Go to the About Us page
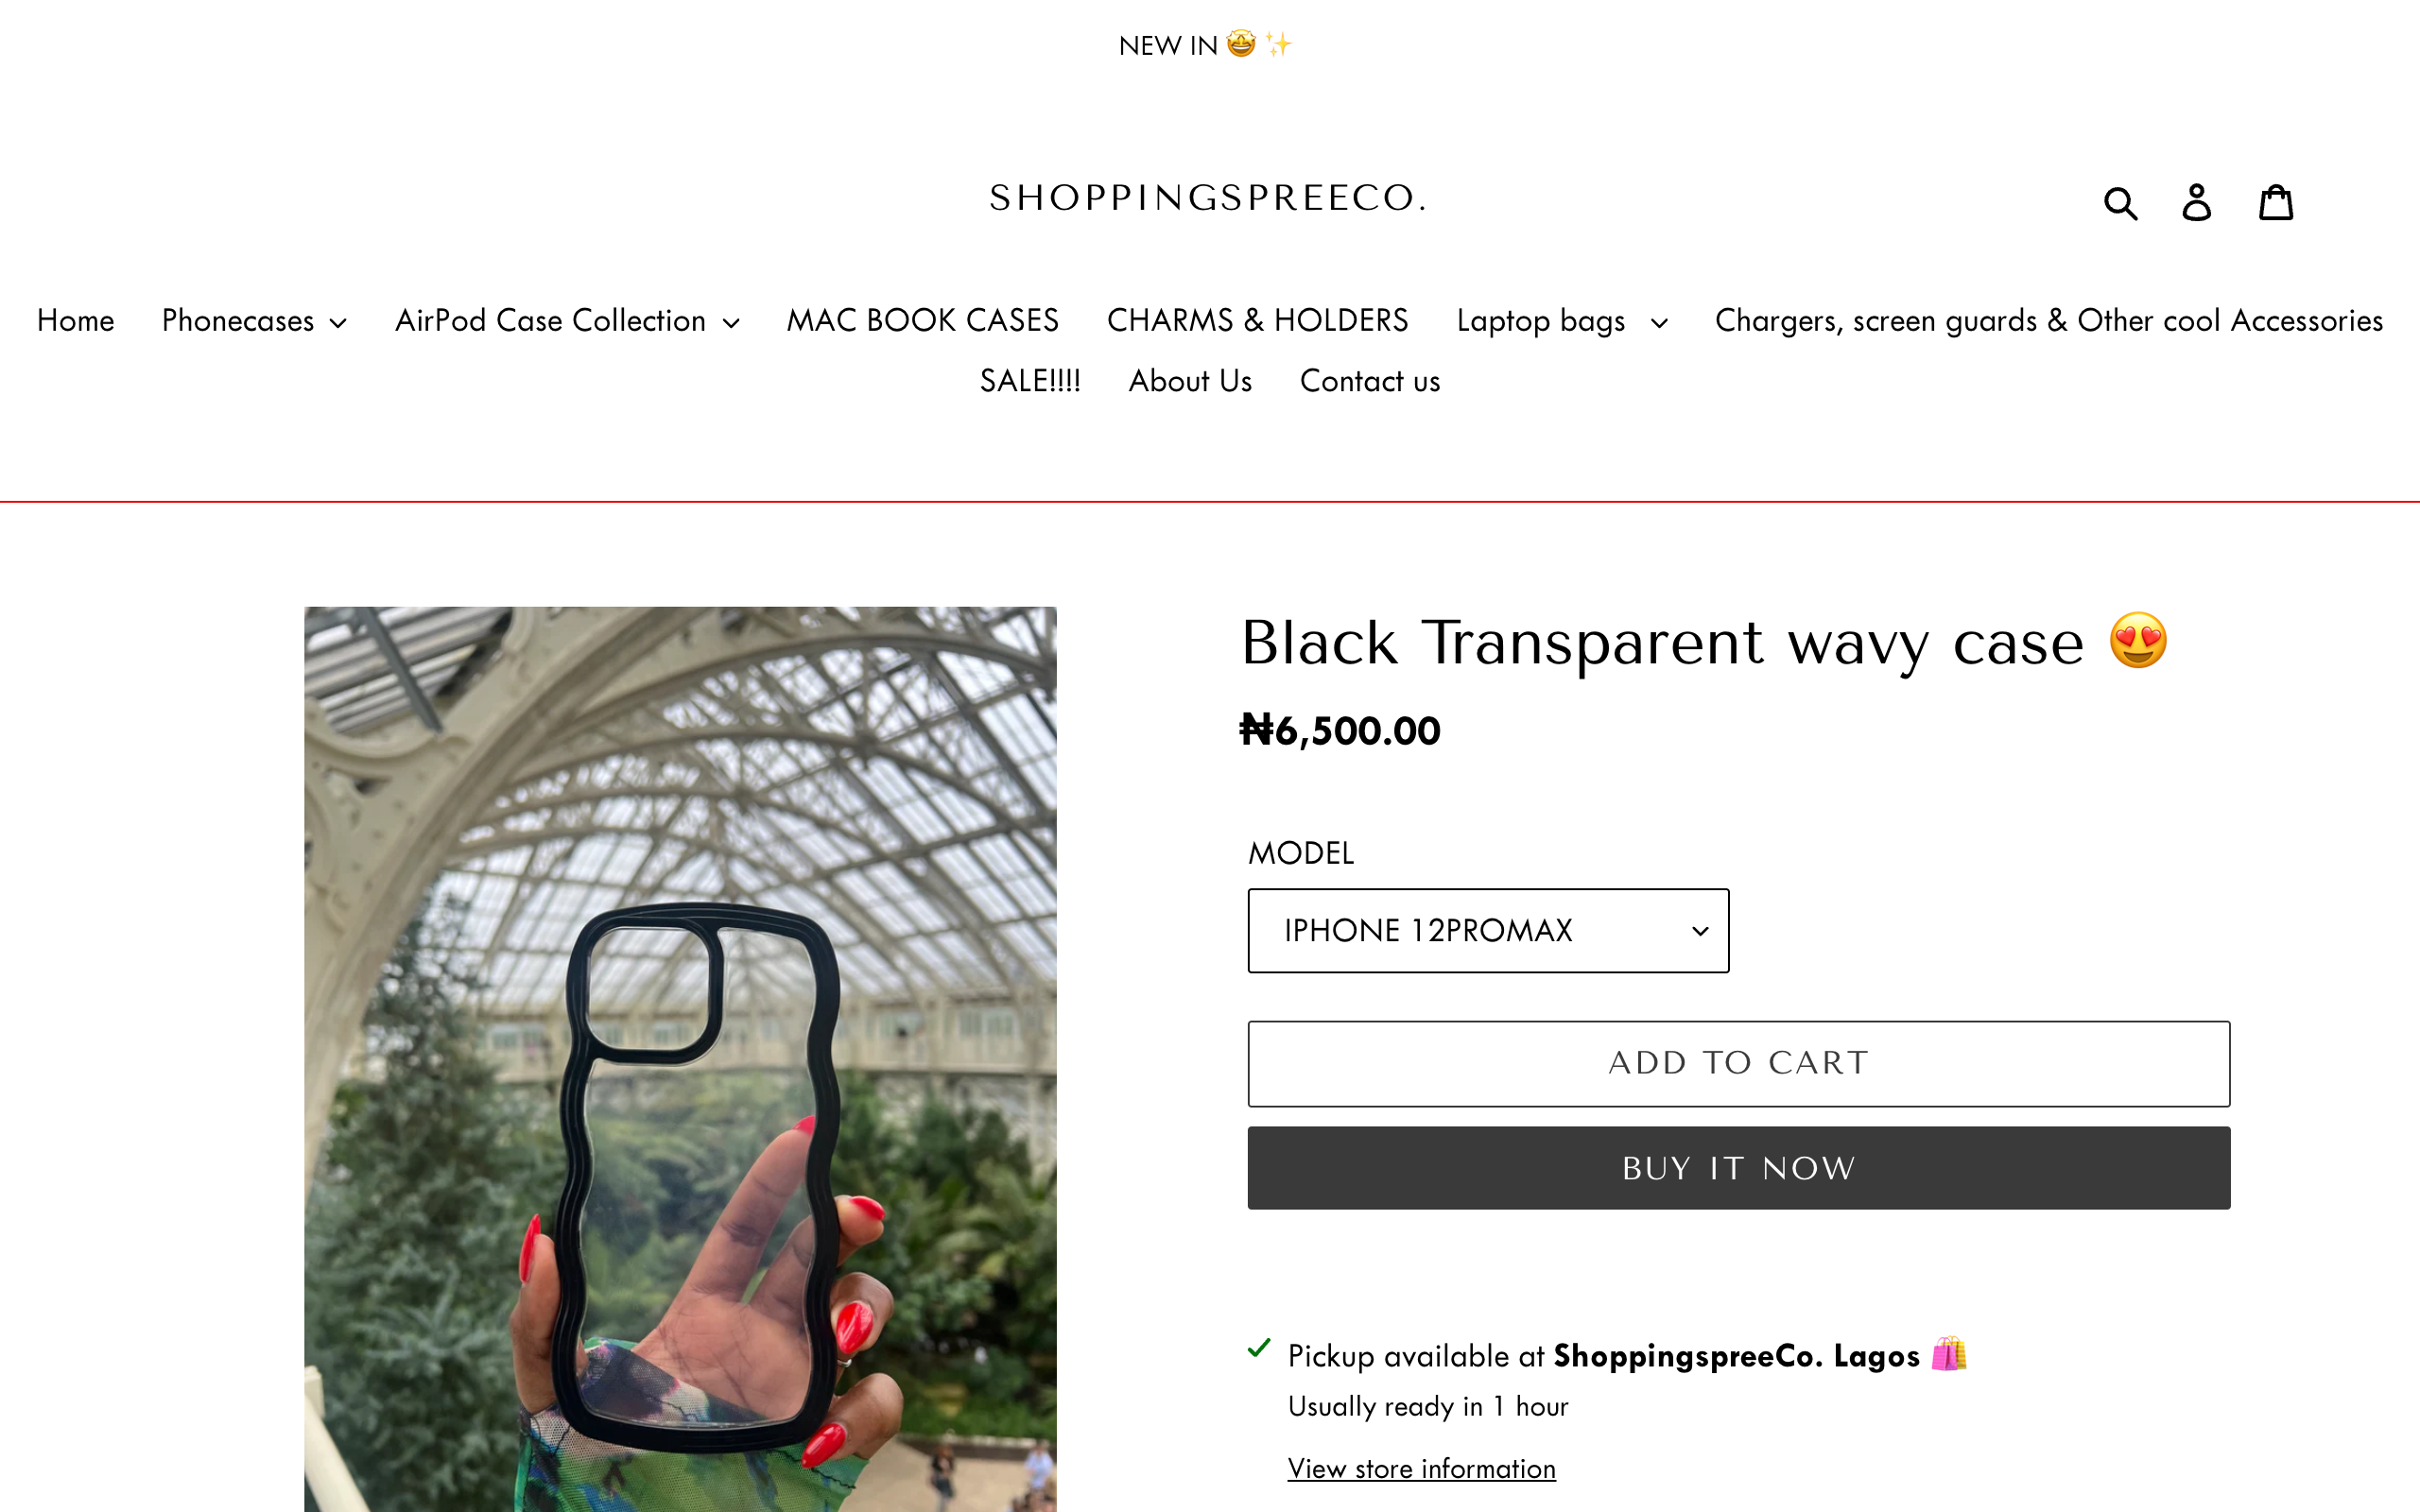 tap(1190, 381)
